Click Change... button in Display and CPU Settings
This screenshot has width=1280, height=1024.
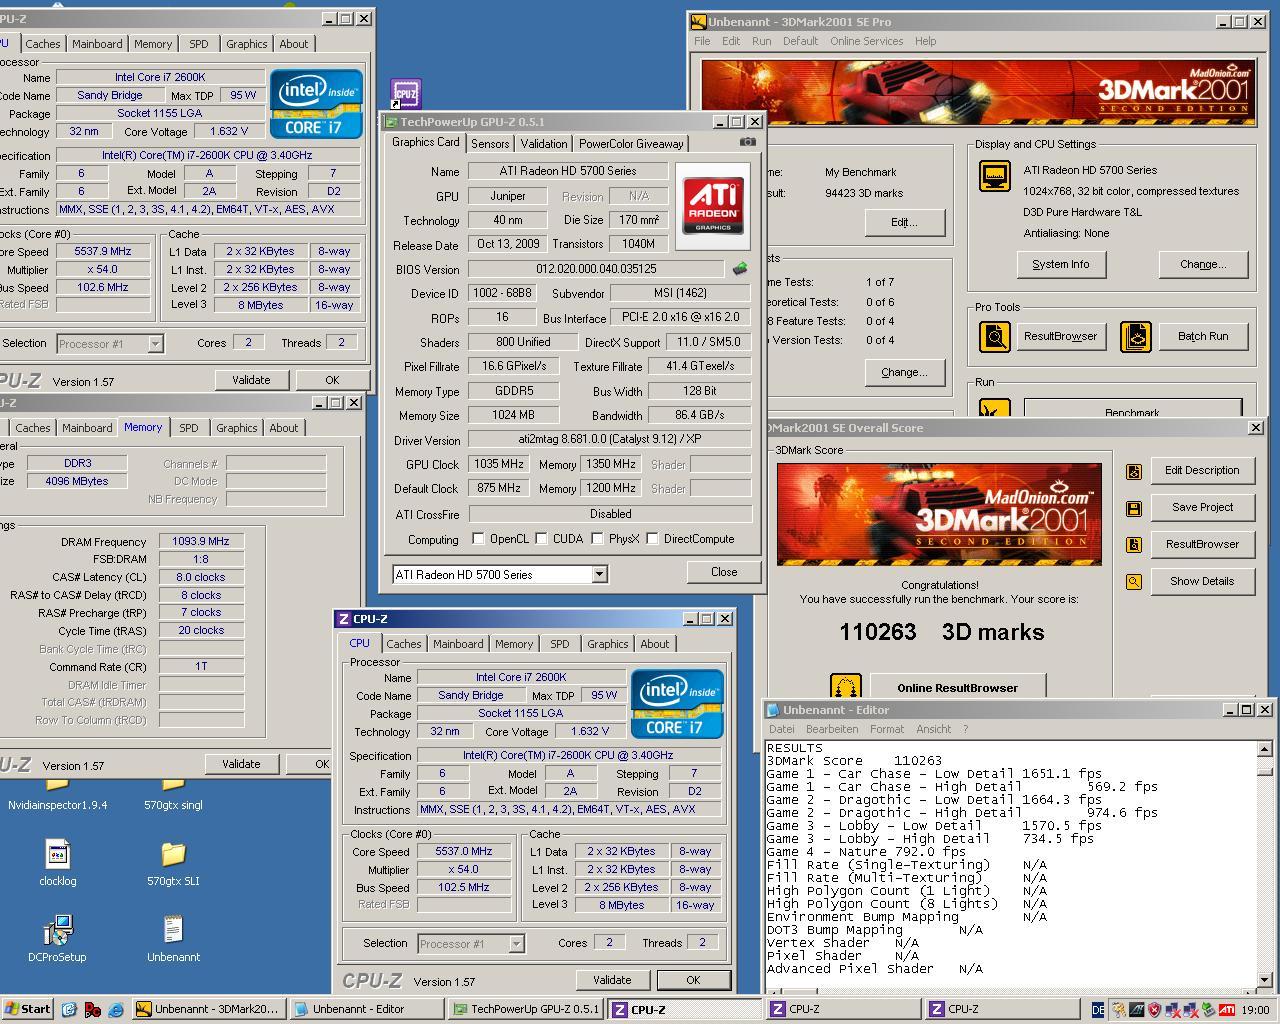point(1203,264)
